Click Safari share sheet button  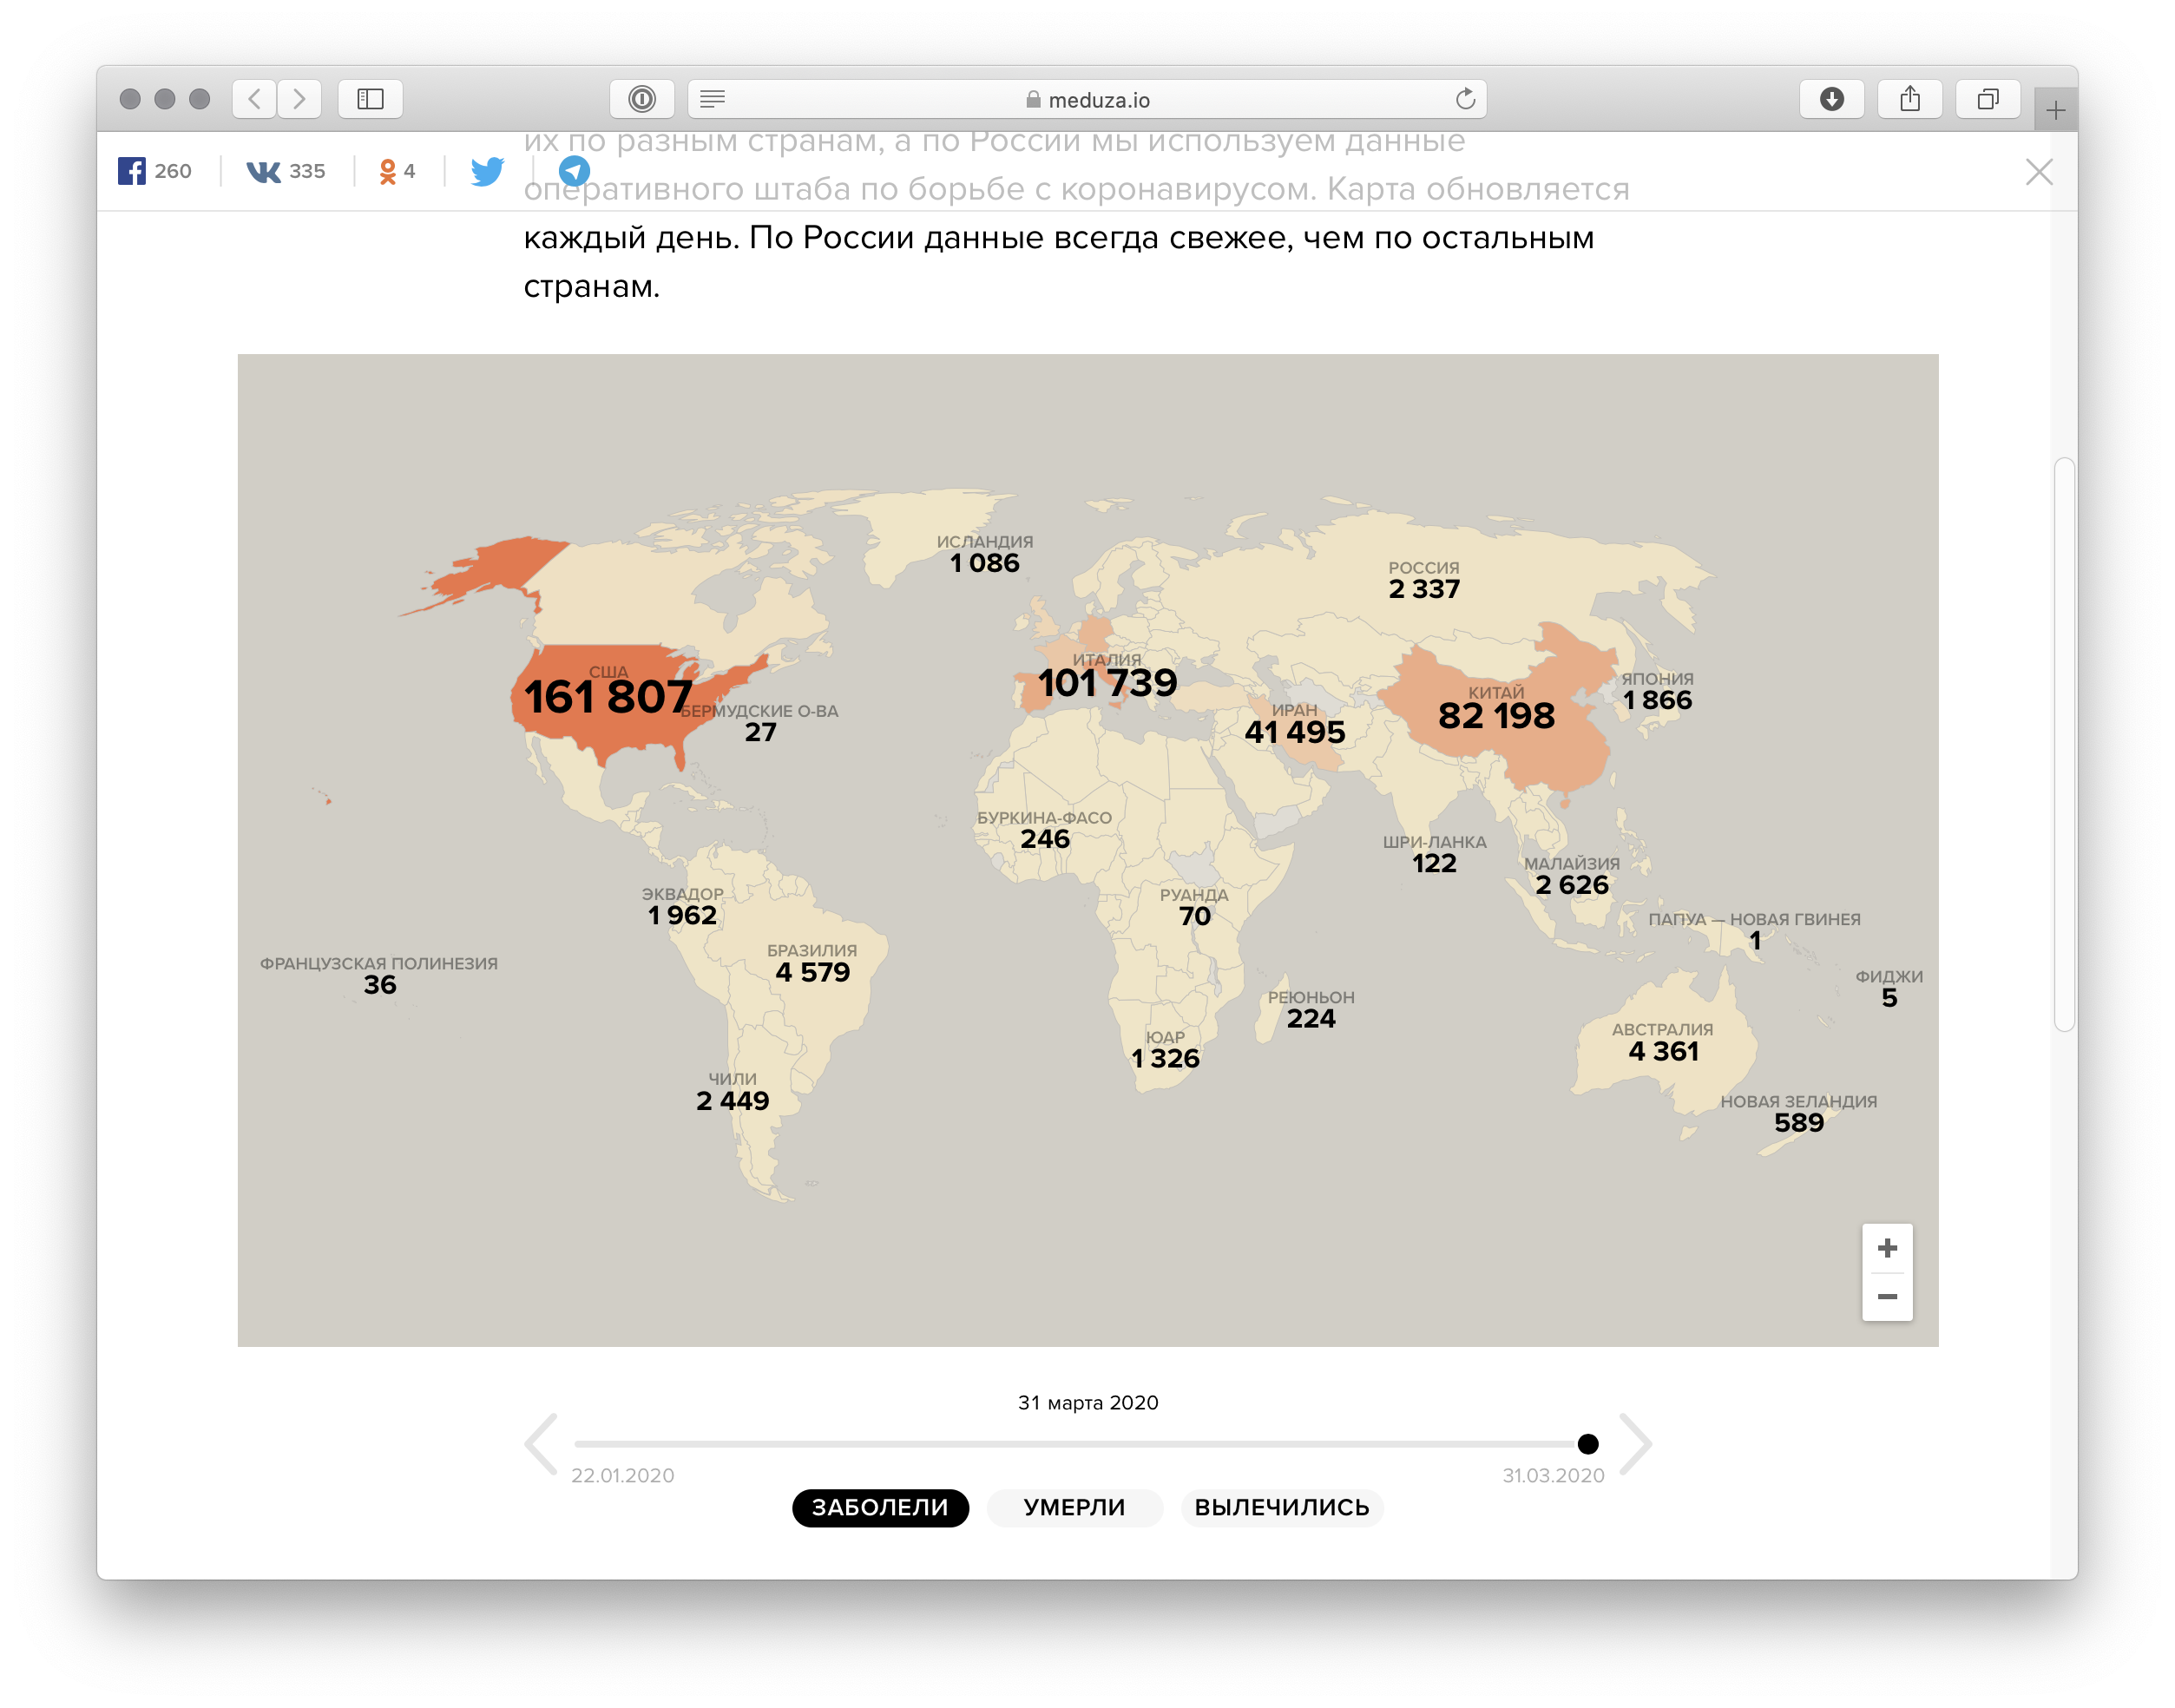tap(1909, 99)
